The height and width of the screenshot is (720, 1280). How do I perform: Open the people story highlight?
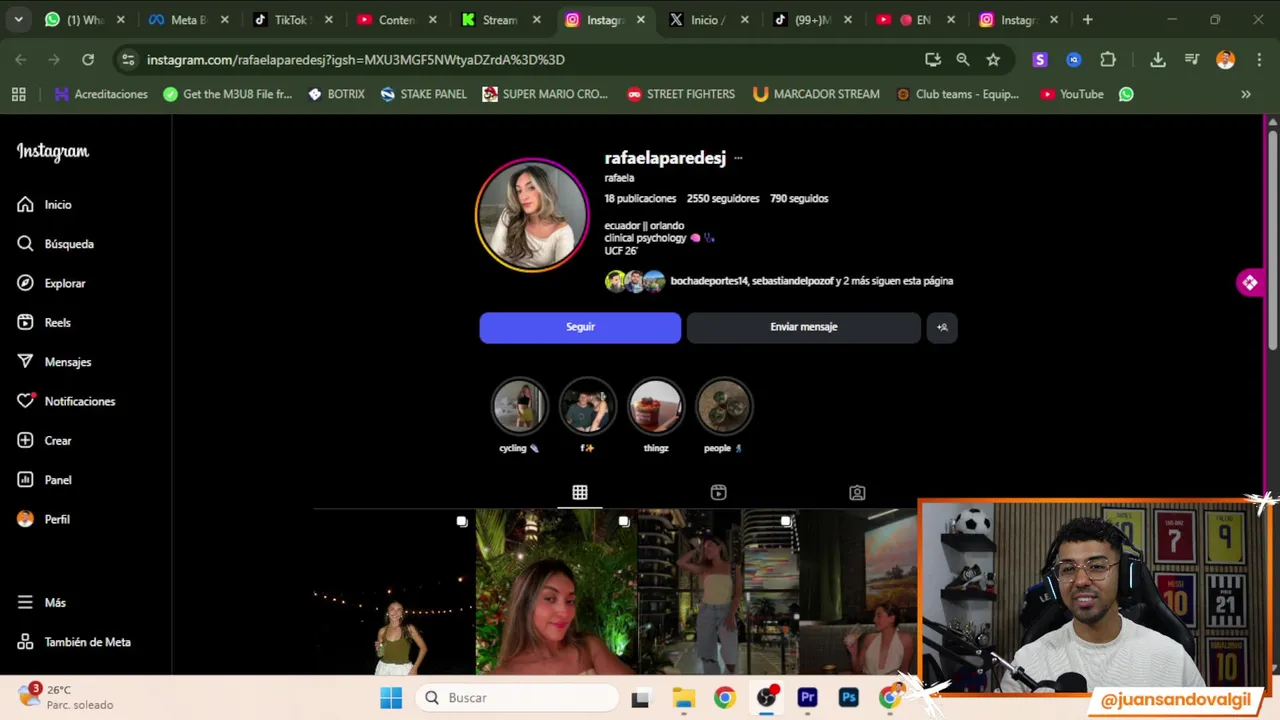724,416
